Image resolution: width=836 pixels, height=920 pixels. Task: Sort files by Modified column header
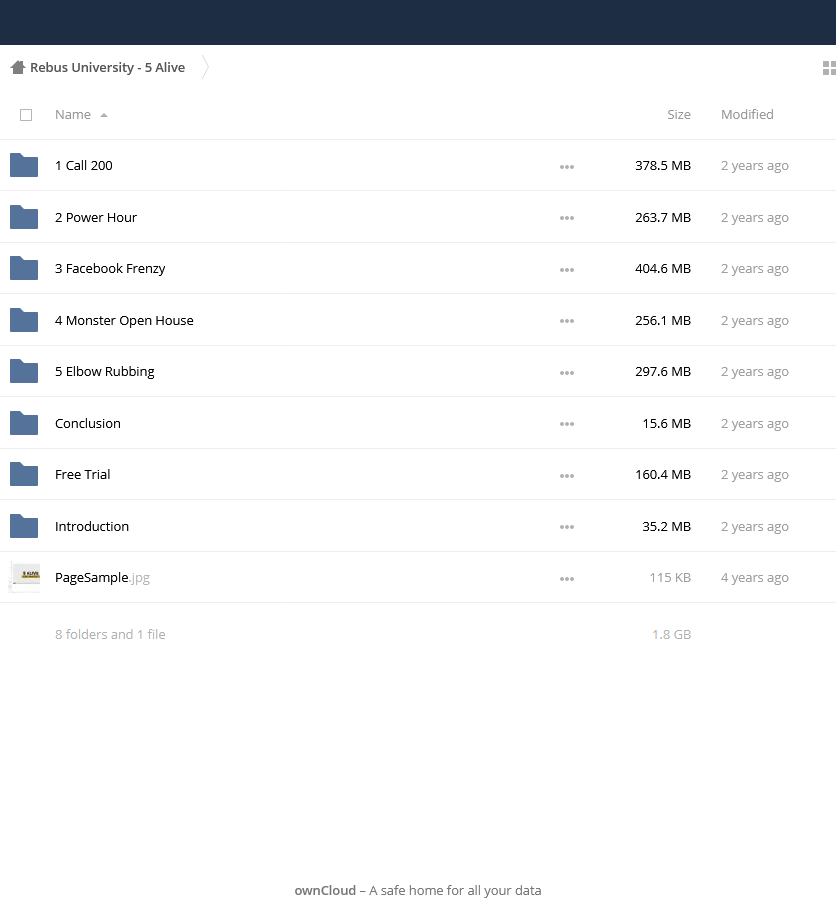click(x=747, y=115)
